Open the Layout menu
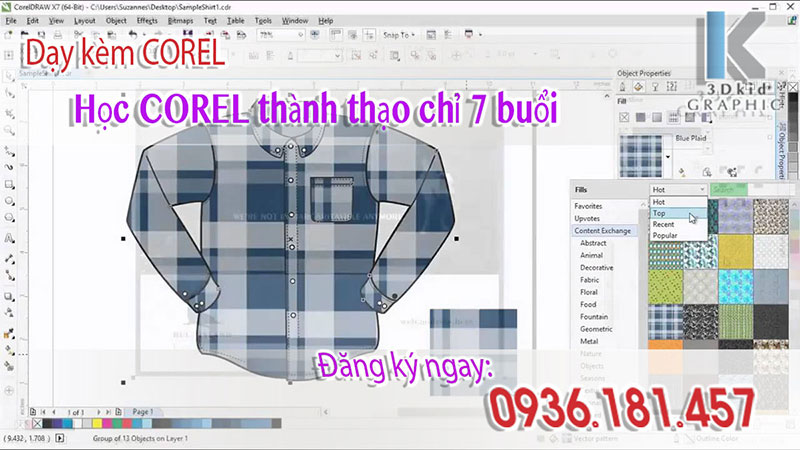The width and height of the screenshot is (800, 450). 84,21
